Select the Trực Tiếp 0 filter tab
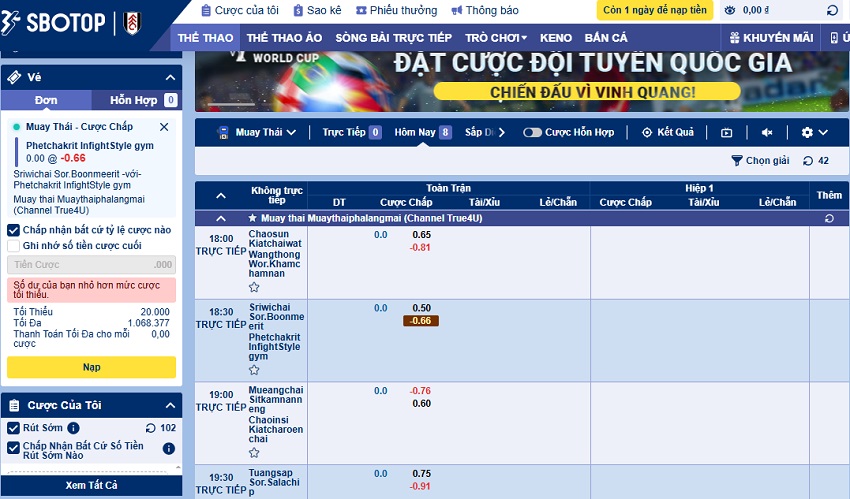Image resolution: width=850 pixels, height=499 pixels. (x=352, y=132)
